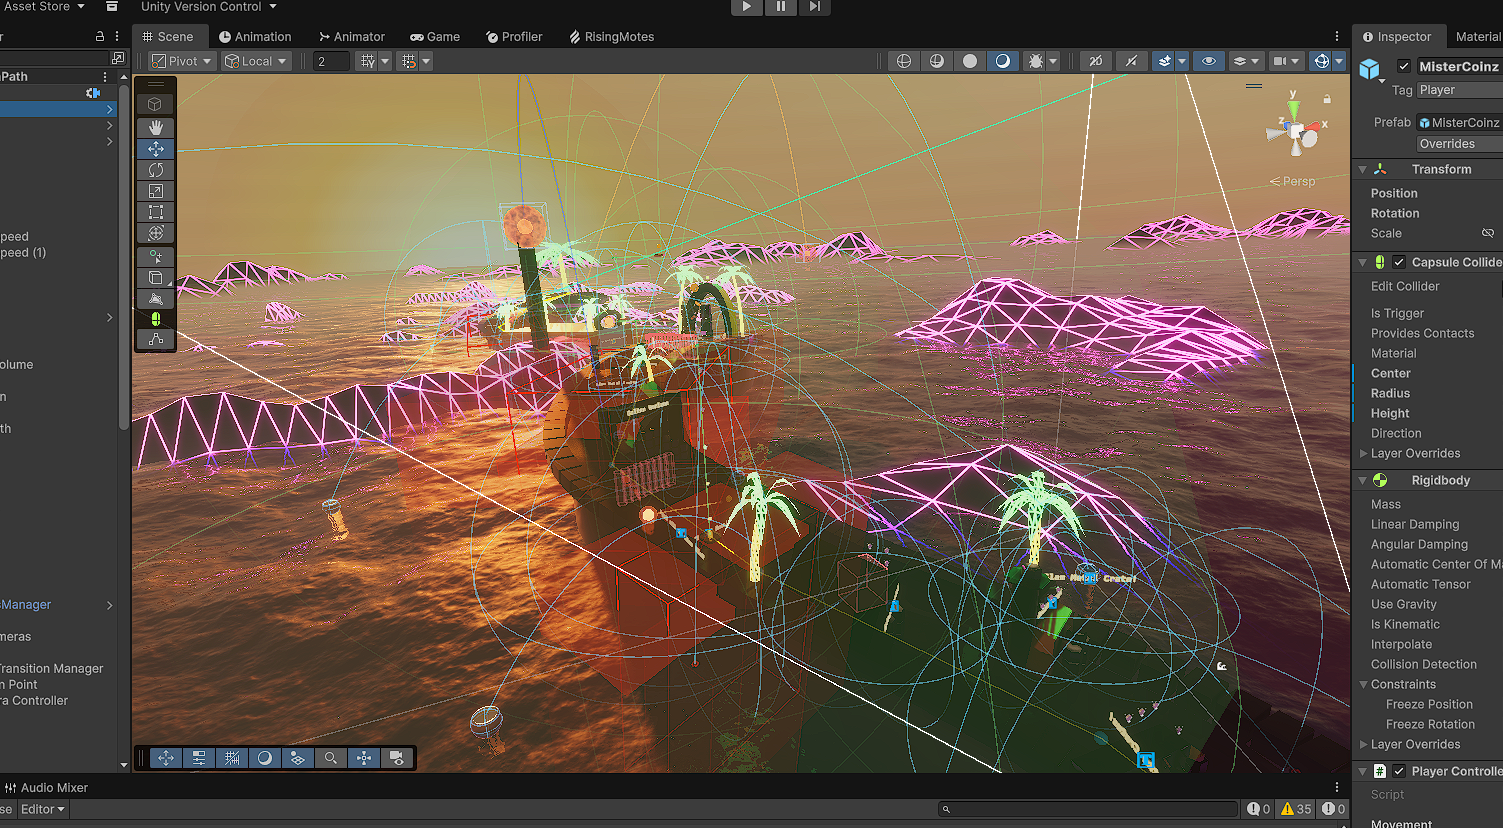The width and height of the screenshot is (1503, 828).
Task: Toggle scene visibility eye icon
Action: [x=1209, y=61]
